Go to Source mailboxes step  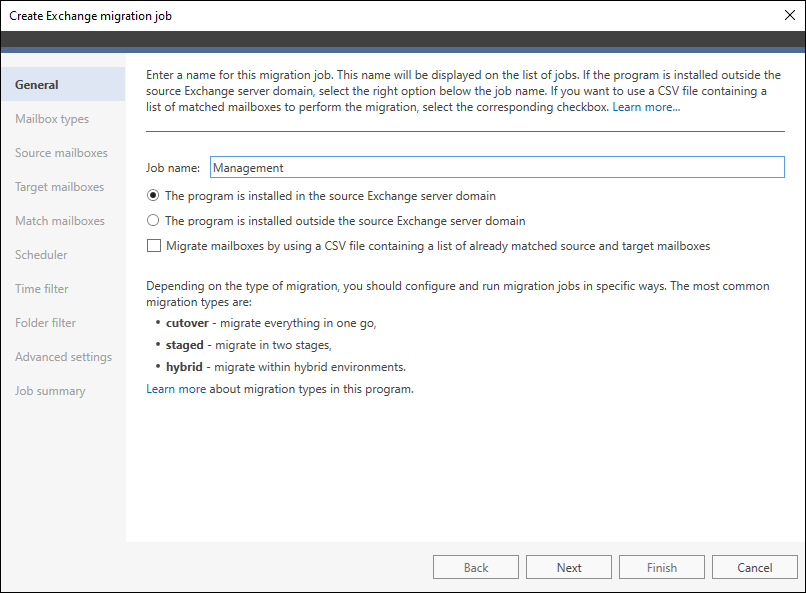pyautogui.click(x=61, y=153)
